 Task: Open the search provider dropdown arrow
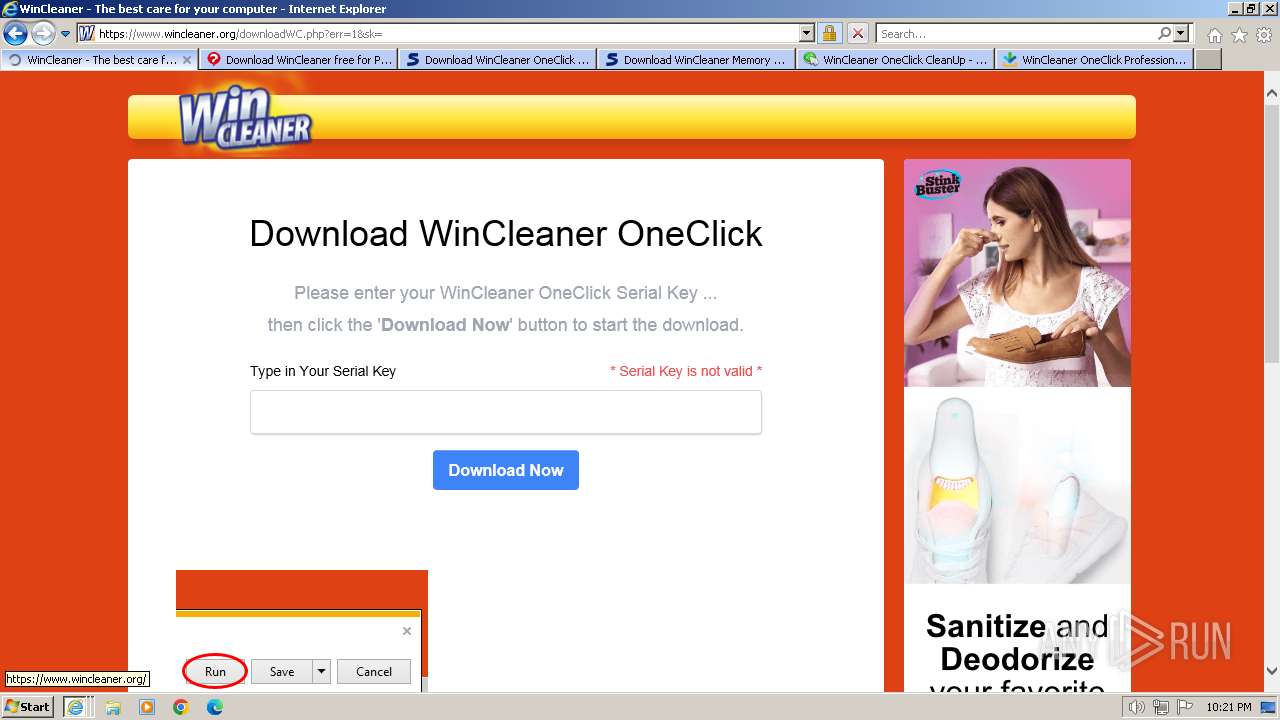tap(1181, 34)
